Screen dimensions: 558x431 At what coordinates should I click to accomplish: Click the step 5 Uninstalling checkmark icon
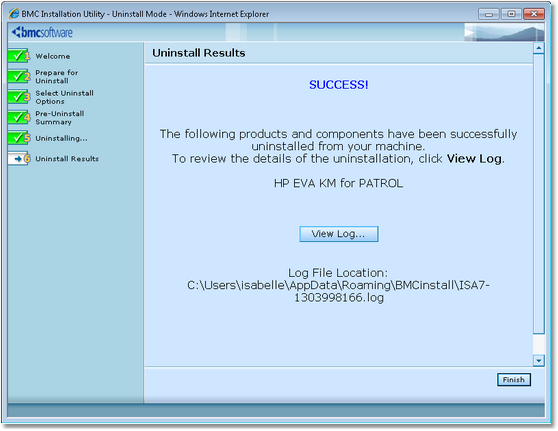19,138
